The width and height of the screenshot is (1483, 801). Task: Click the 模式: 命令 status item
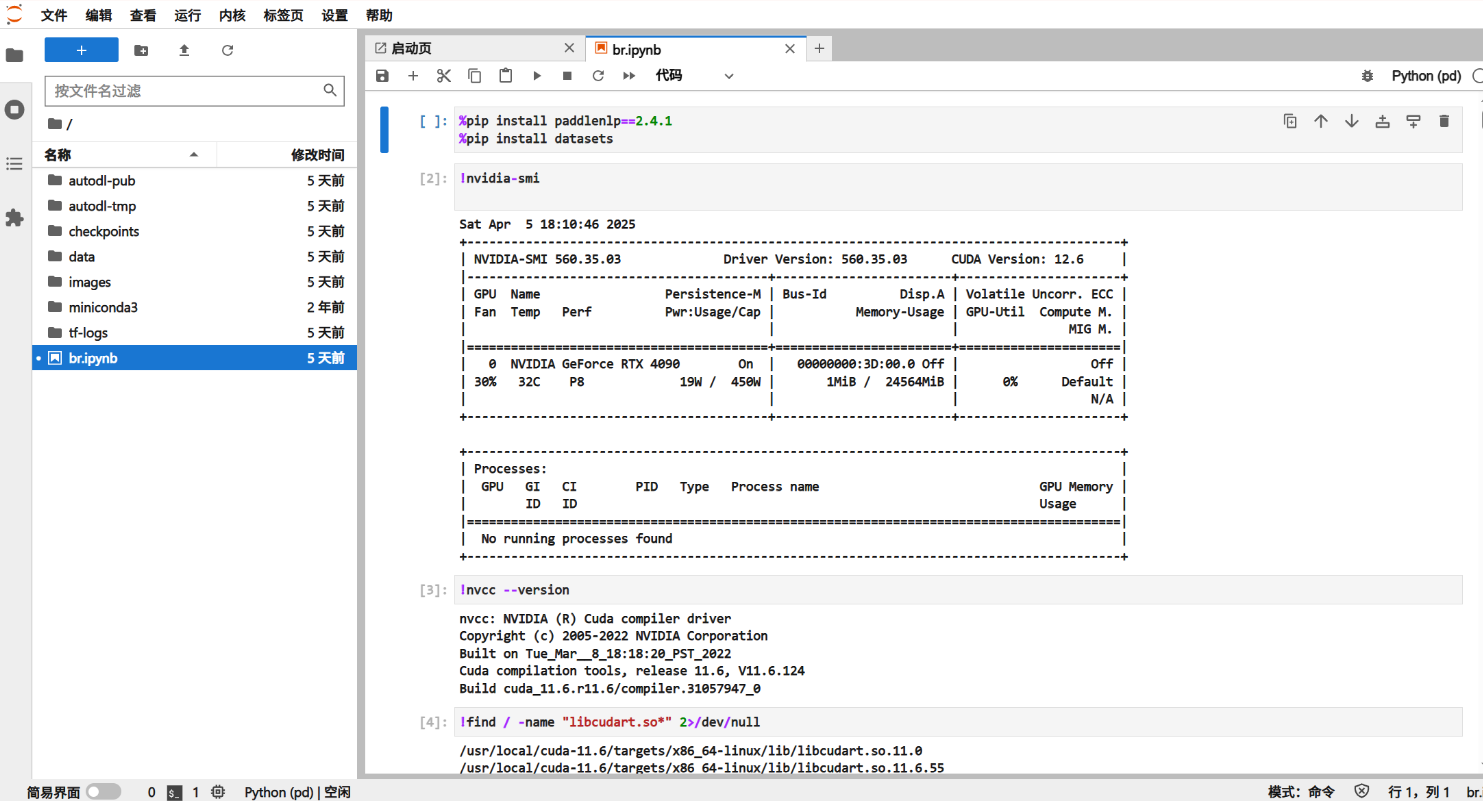pos(1301,792)
